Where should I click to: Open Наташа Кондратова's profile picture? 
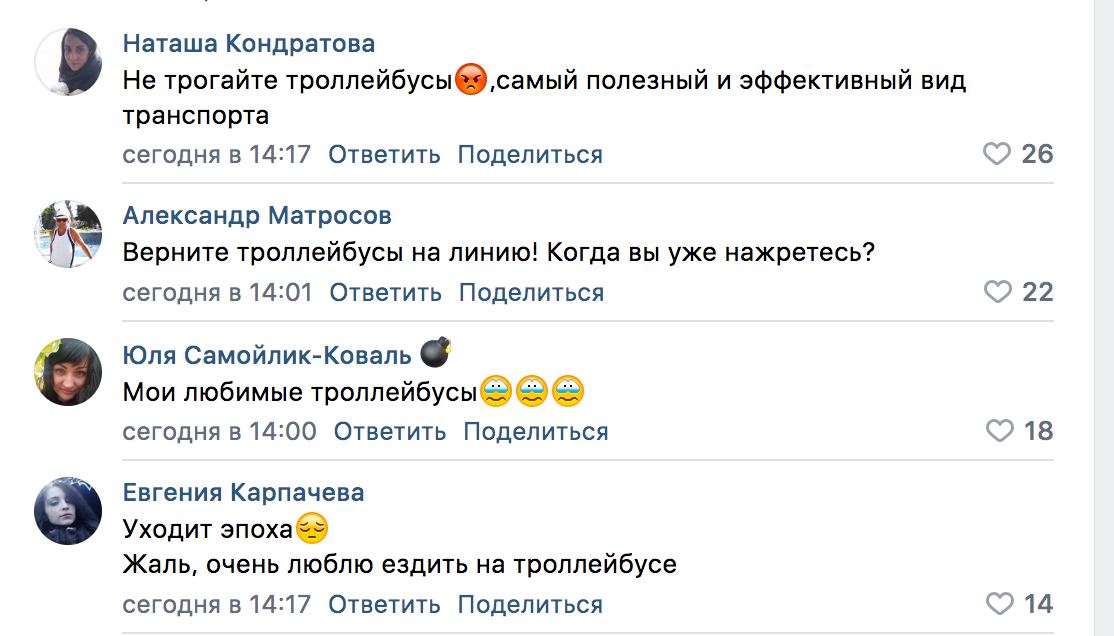click(x=68, y=62)
